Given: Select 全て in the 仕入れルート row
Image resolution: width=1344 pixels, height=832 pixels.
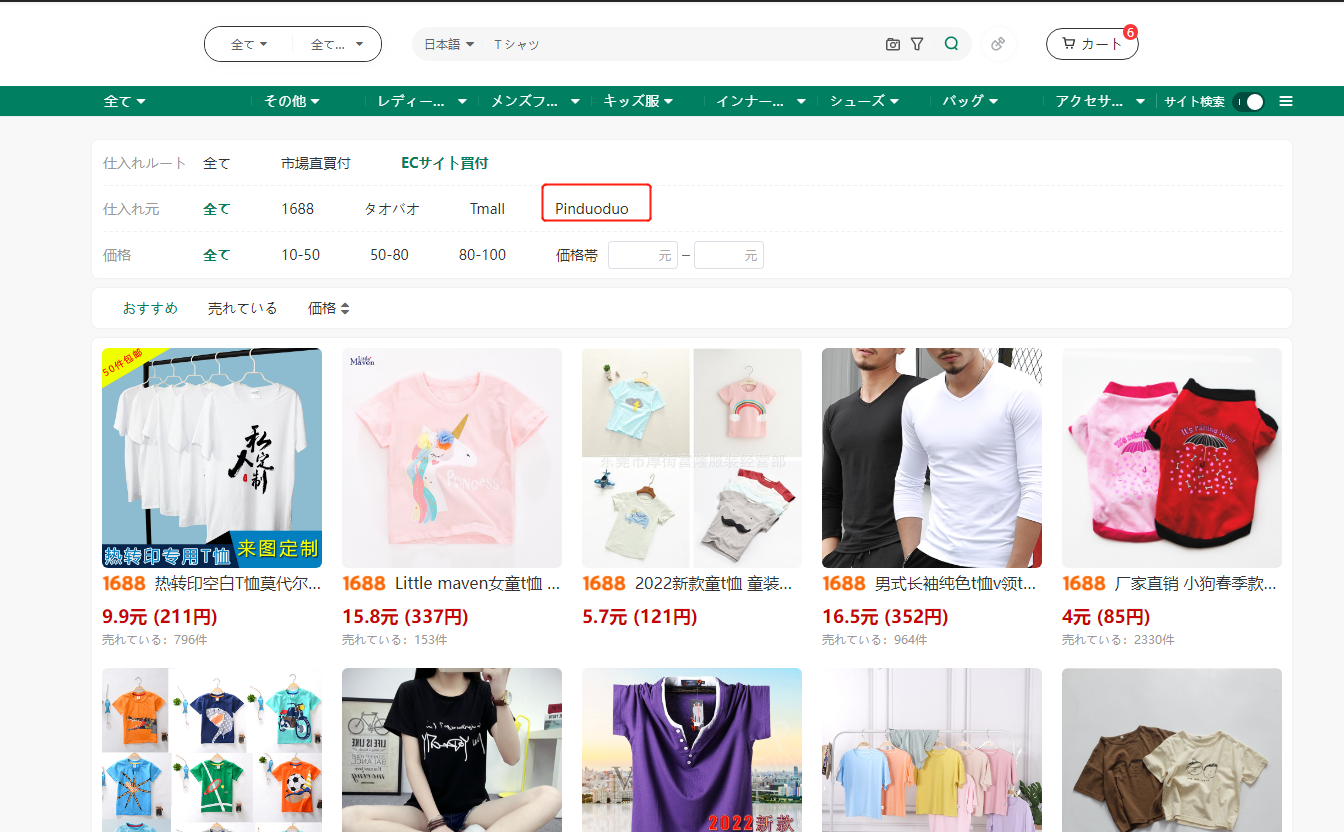Looking at the screenshot, I should pyautogui.click(x=217, y=163).
